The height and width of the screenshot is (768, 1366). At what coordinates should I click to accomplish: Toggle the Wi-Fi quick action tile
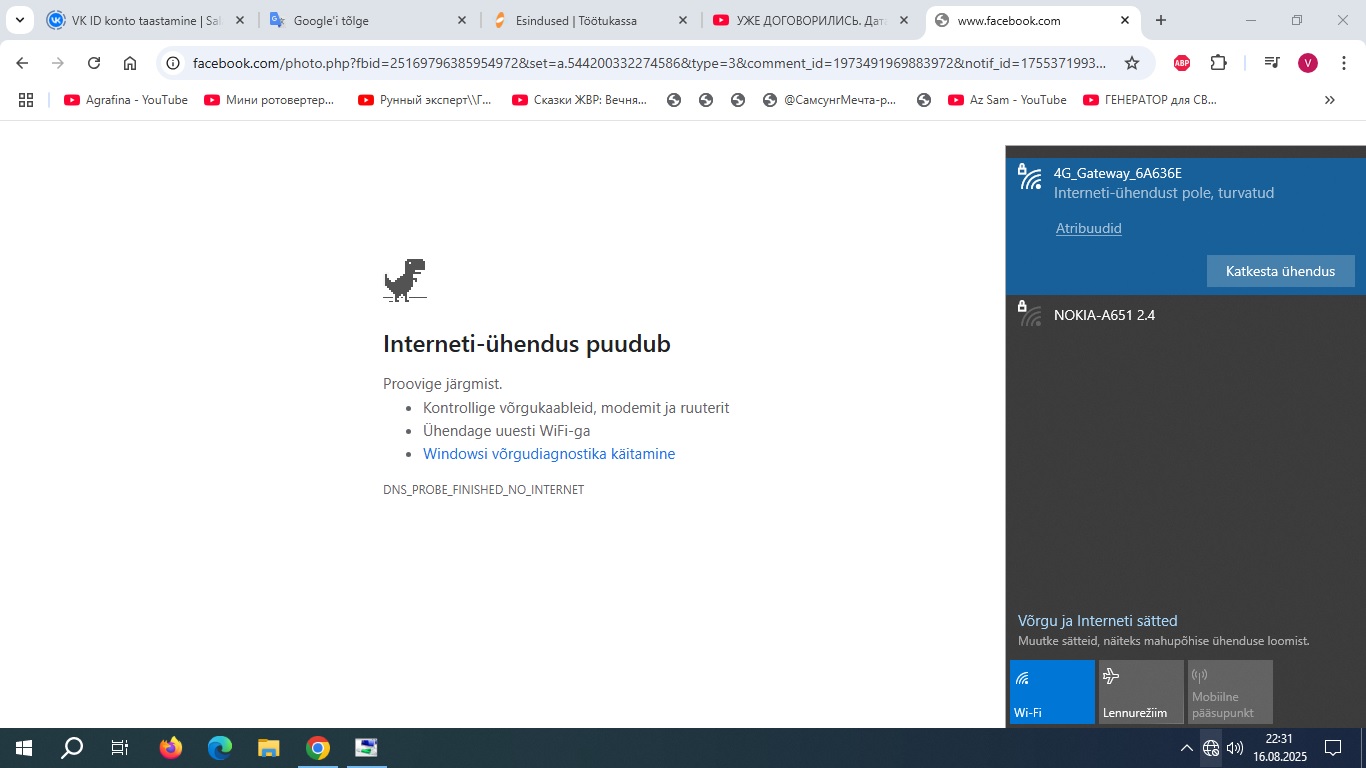point(1052,691)
